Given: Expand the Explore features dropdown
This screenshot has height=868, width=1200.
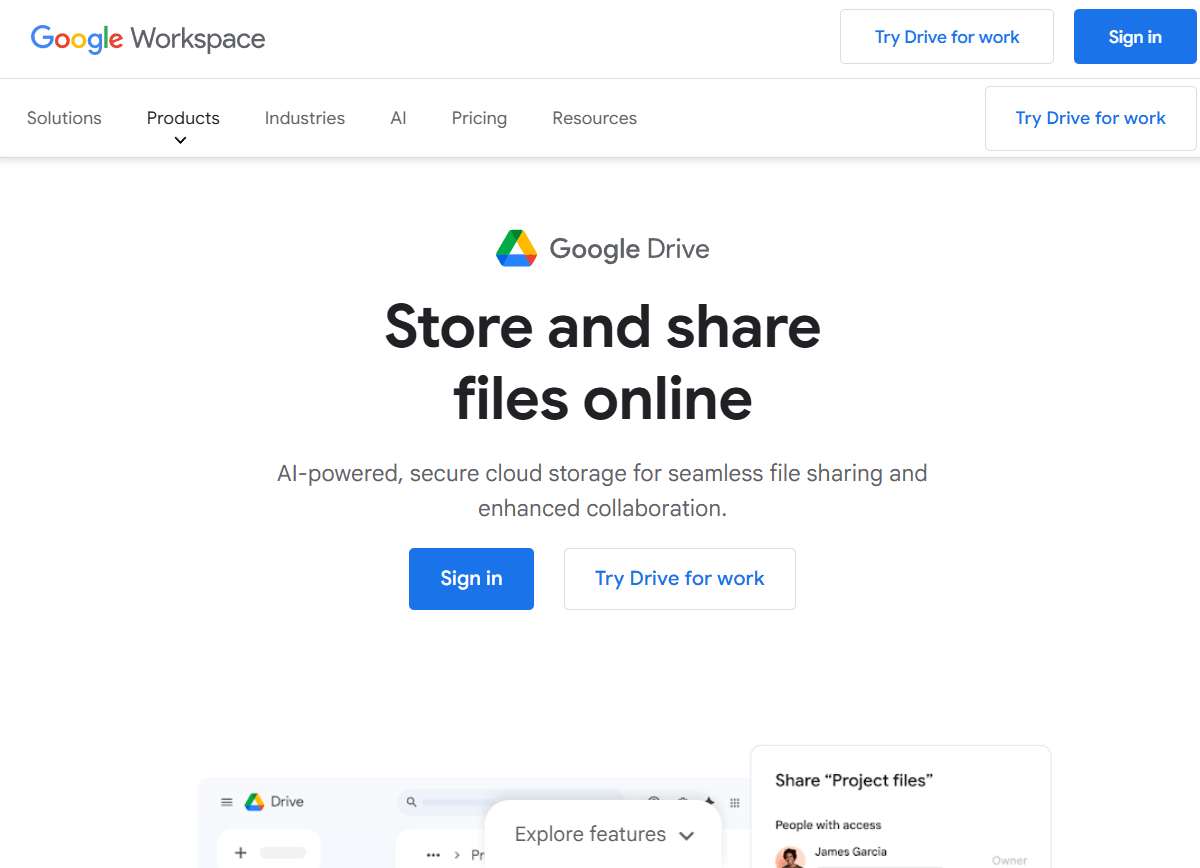Looking at the screenshot, I should (603, 834).
